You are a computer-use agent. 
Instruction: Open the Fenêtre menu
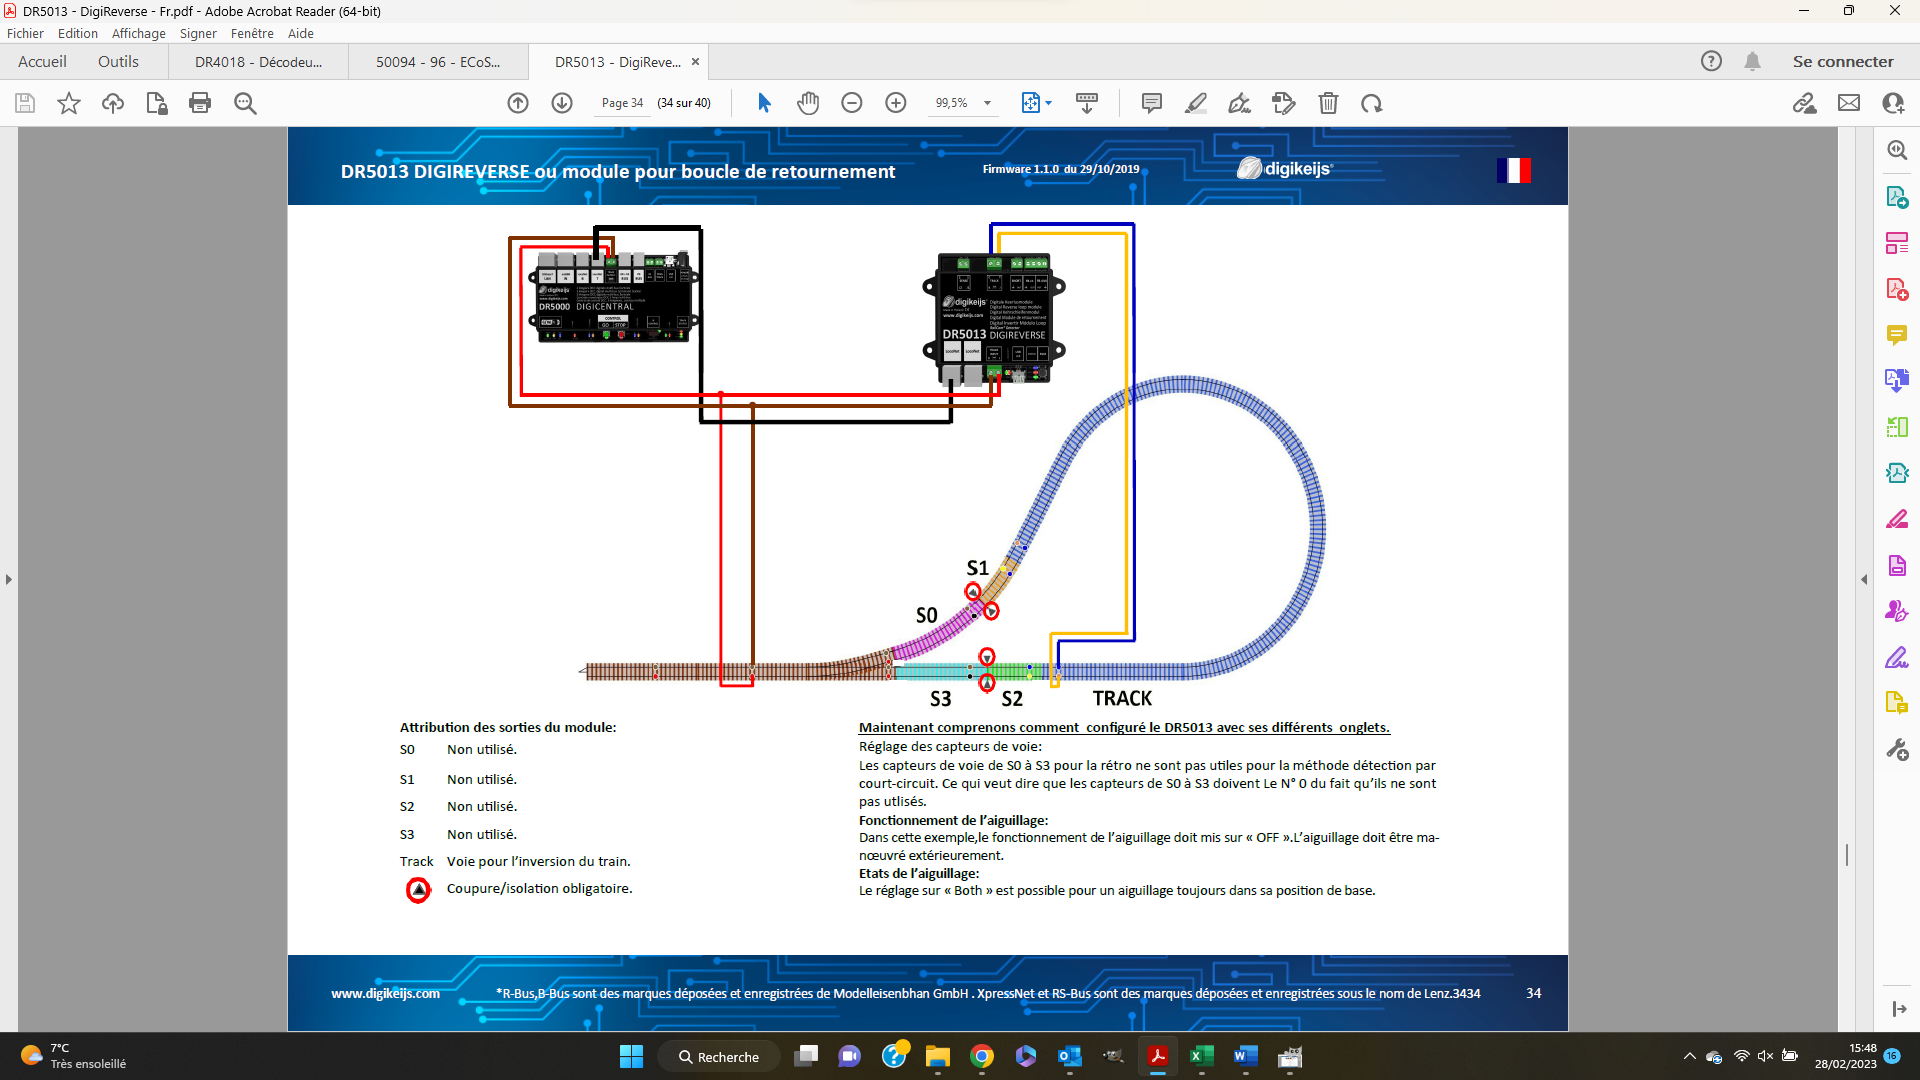point(252,33)
